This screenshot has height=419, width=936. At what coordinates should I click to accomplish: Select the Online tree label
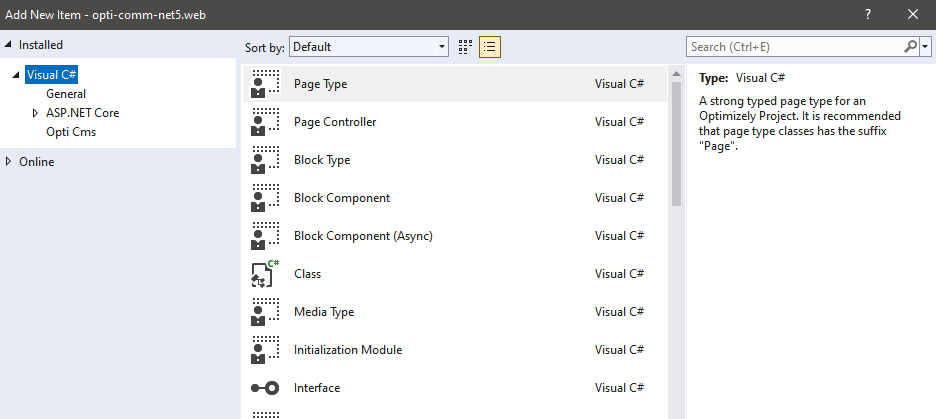[36, 162]
